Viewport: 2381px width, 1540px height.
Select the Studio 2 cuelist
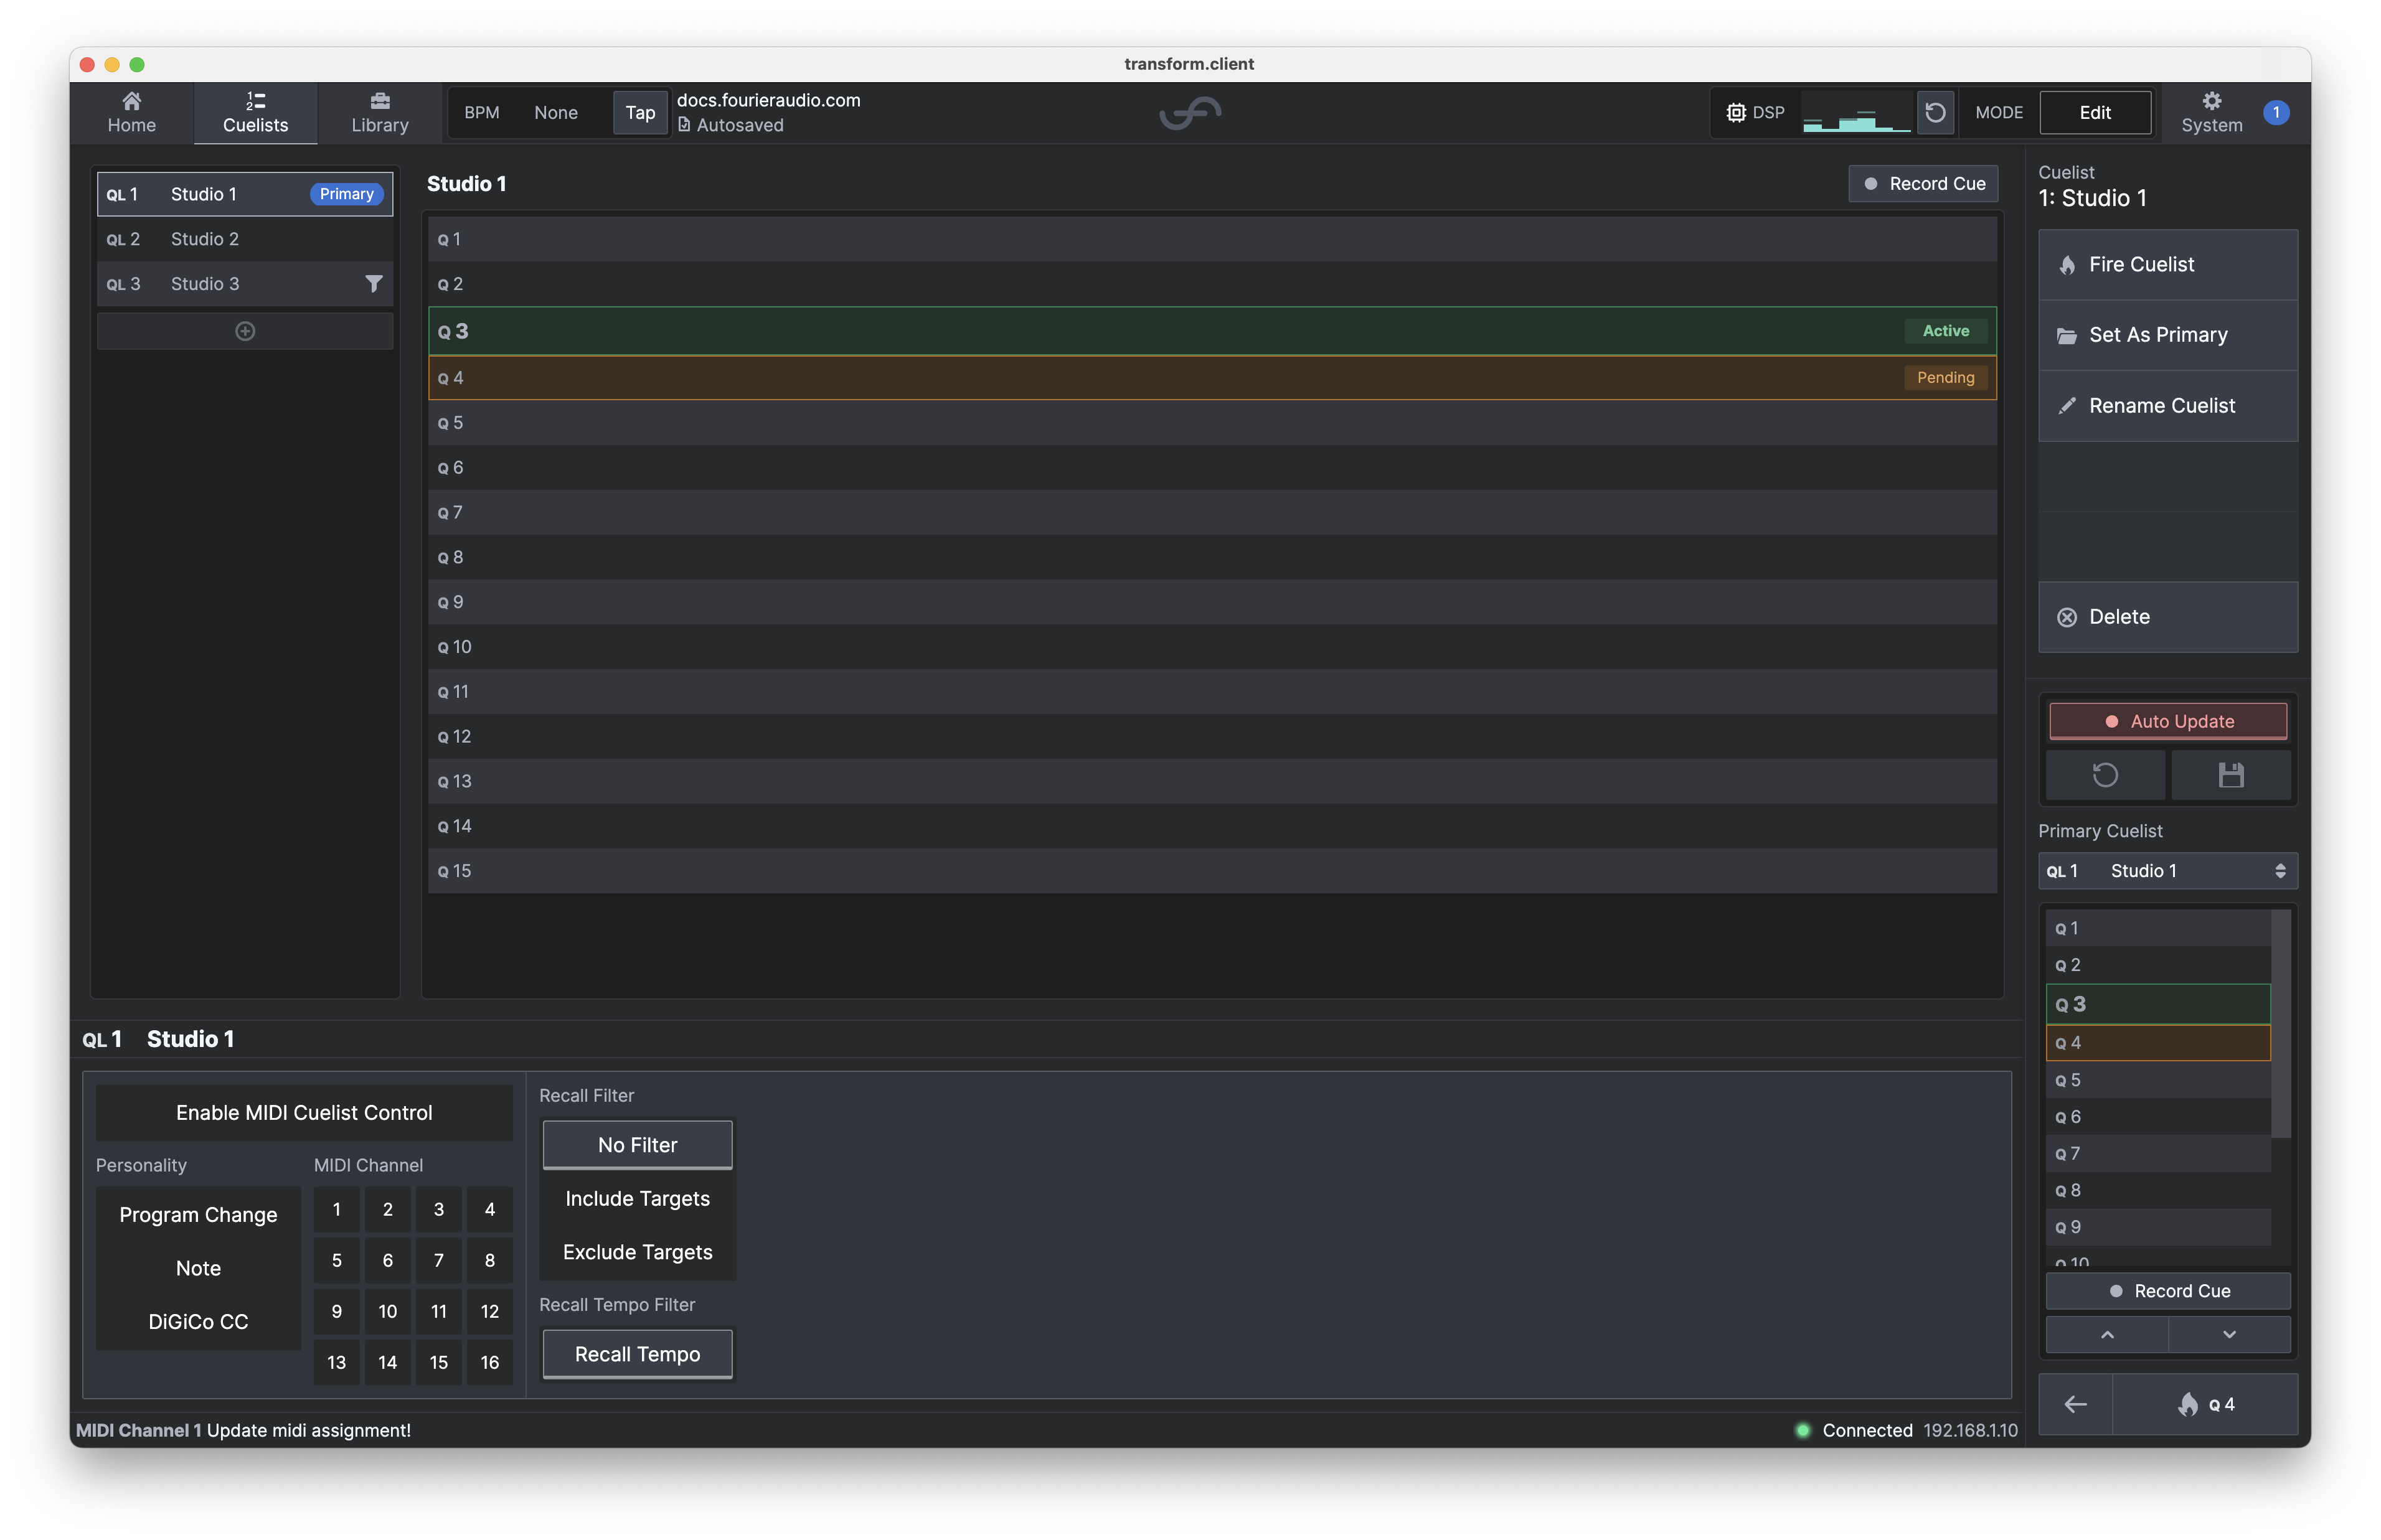[x=244, y=239]
